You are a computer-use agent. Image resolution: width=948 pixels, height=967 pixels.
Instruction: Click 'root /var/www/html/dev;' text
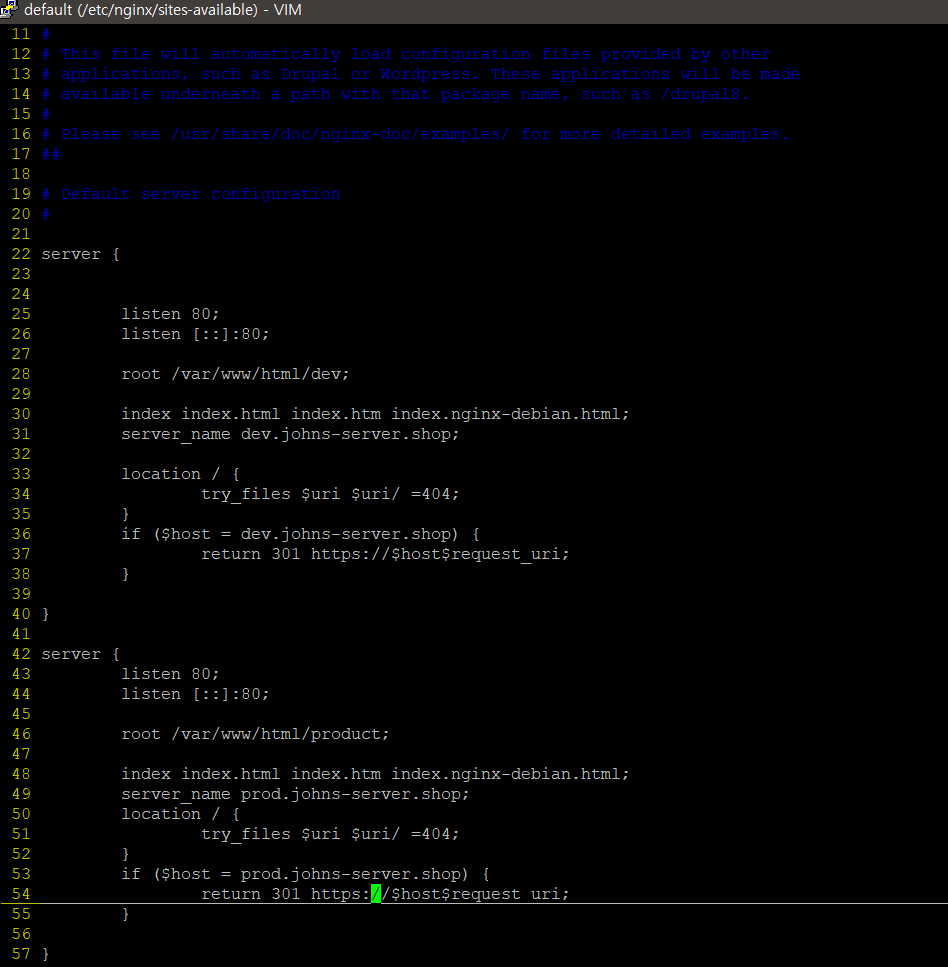pyautogui.click(x=235, y=374)
